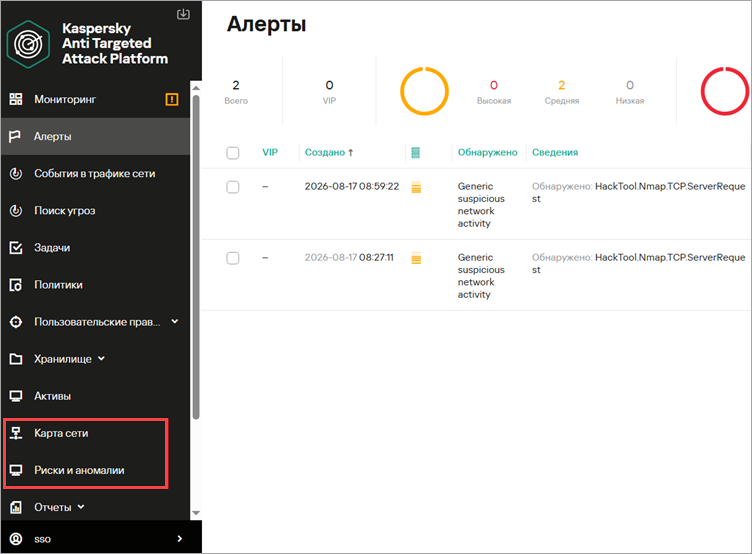The image size is (752, 554).
Task: Click Generic suspicious network activity in 08:27:11 row
Action: click(481, 276)
